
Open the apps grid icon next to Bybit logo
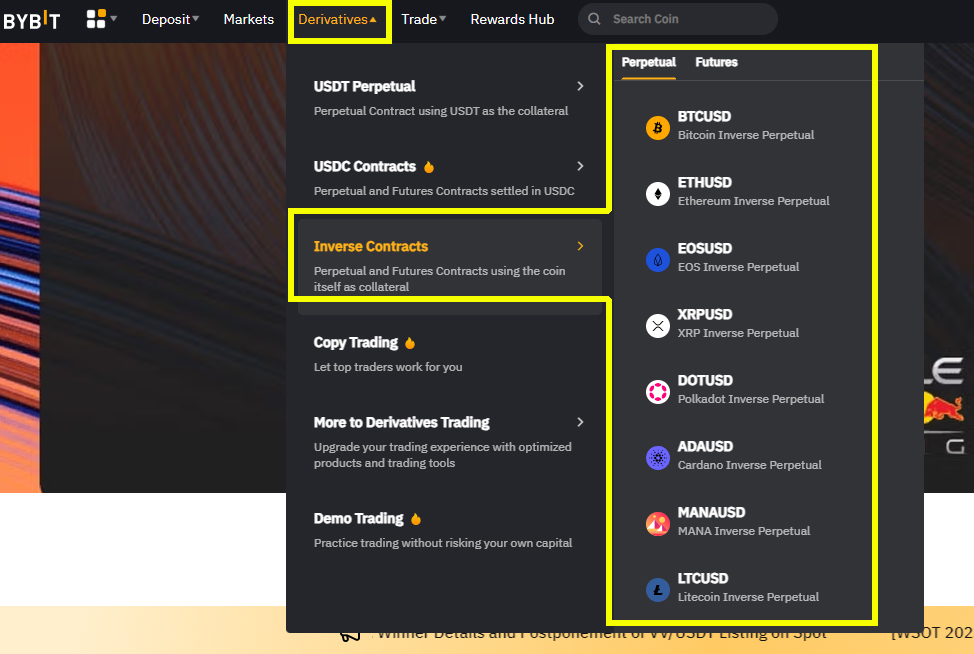[97, 19]
